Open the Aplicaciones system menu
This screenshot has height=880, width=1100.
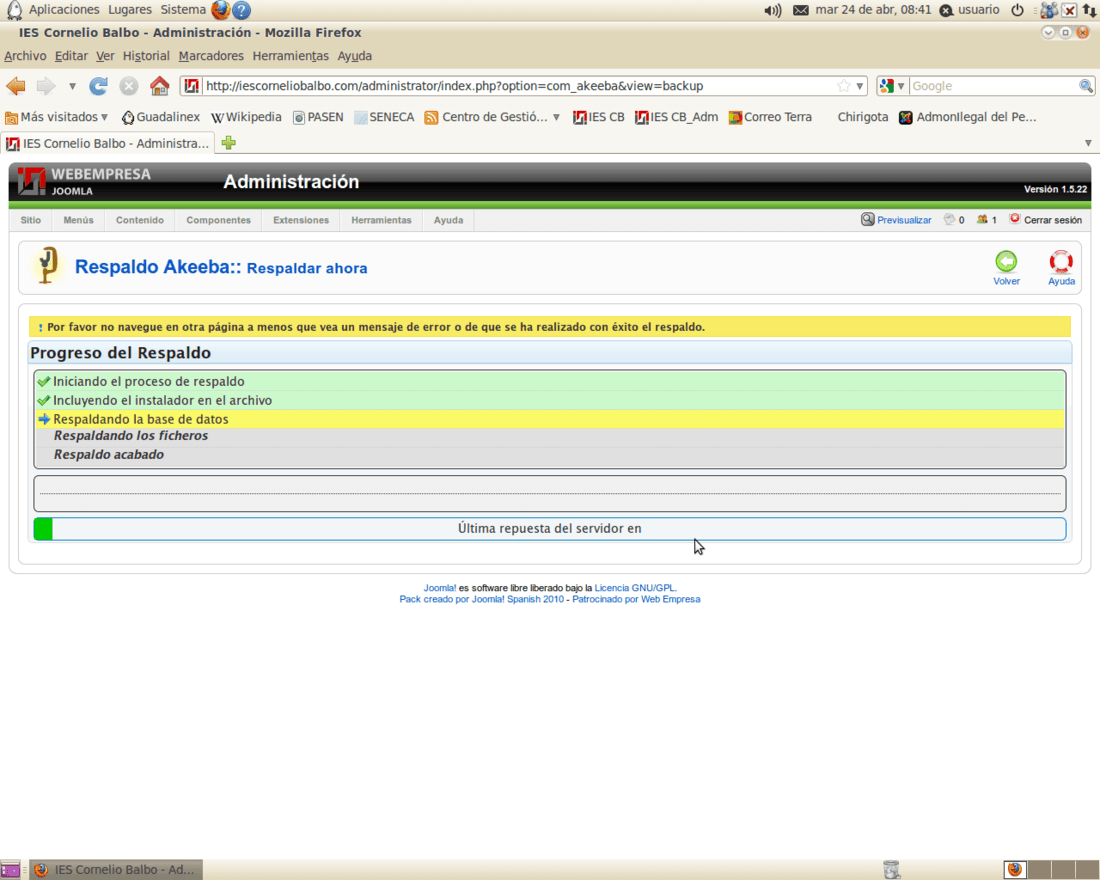(64, 10)
